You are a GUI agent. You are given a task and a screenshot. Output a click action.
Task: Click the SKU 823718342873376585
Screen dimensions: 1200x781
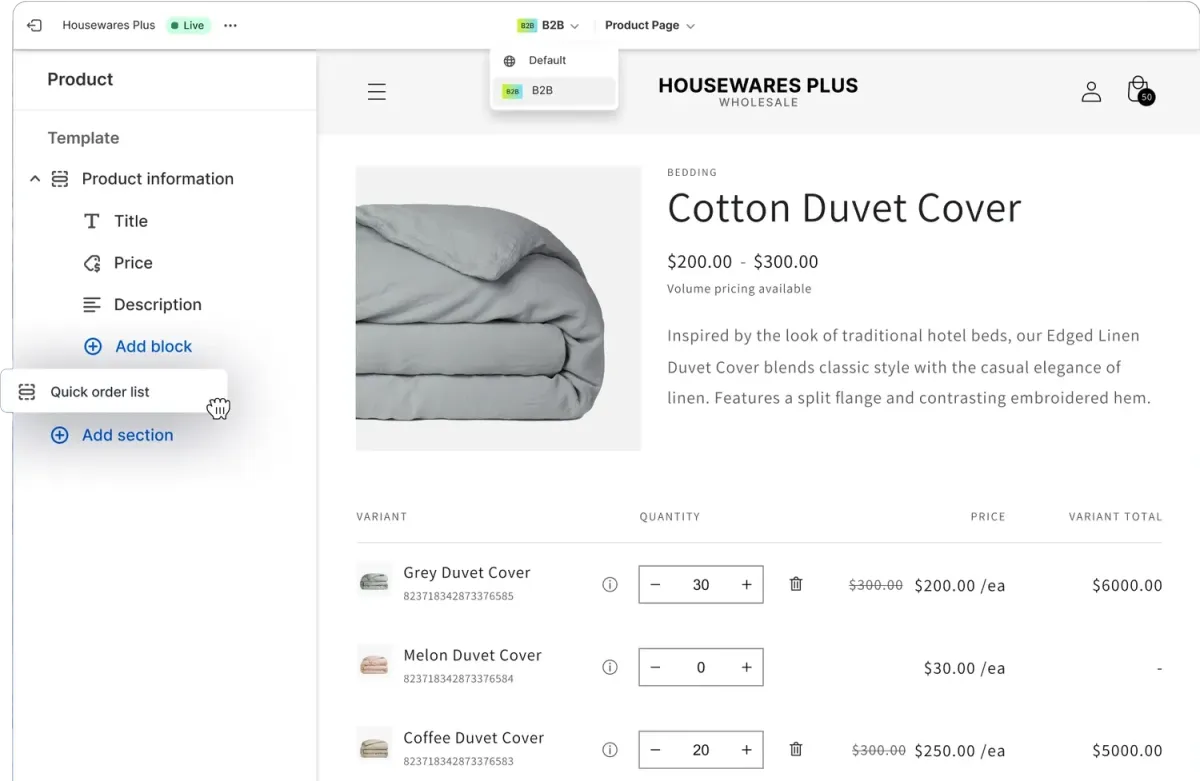458,596
